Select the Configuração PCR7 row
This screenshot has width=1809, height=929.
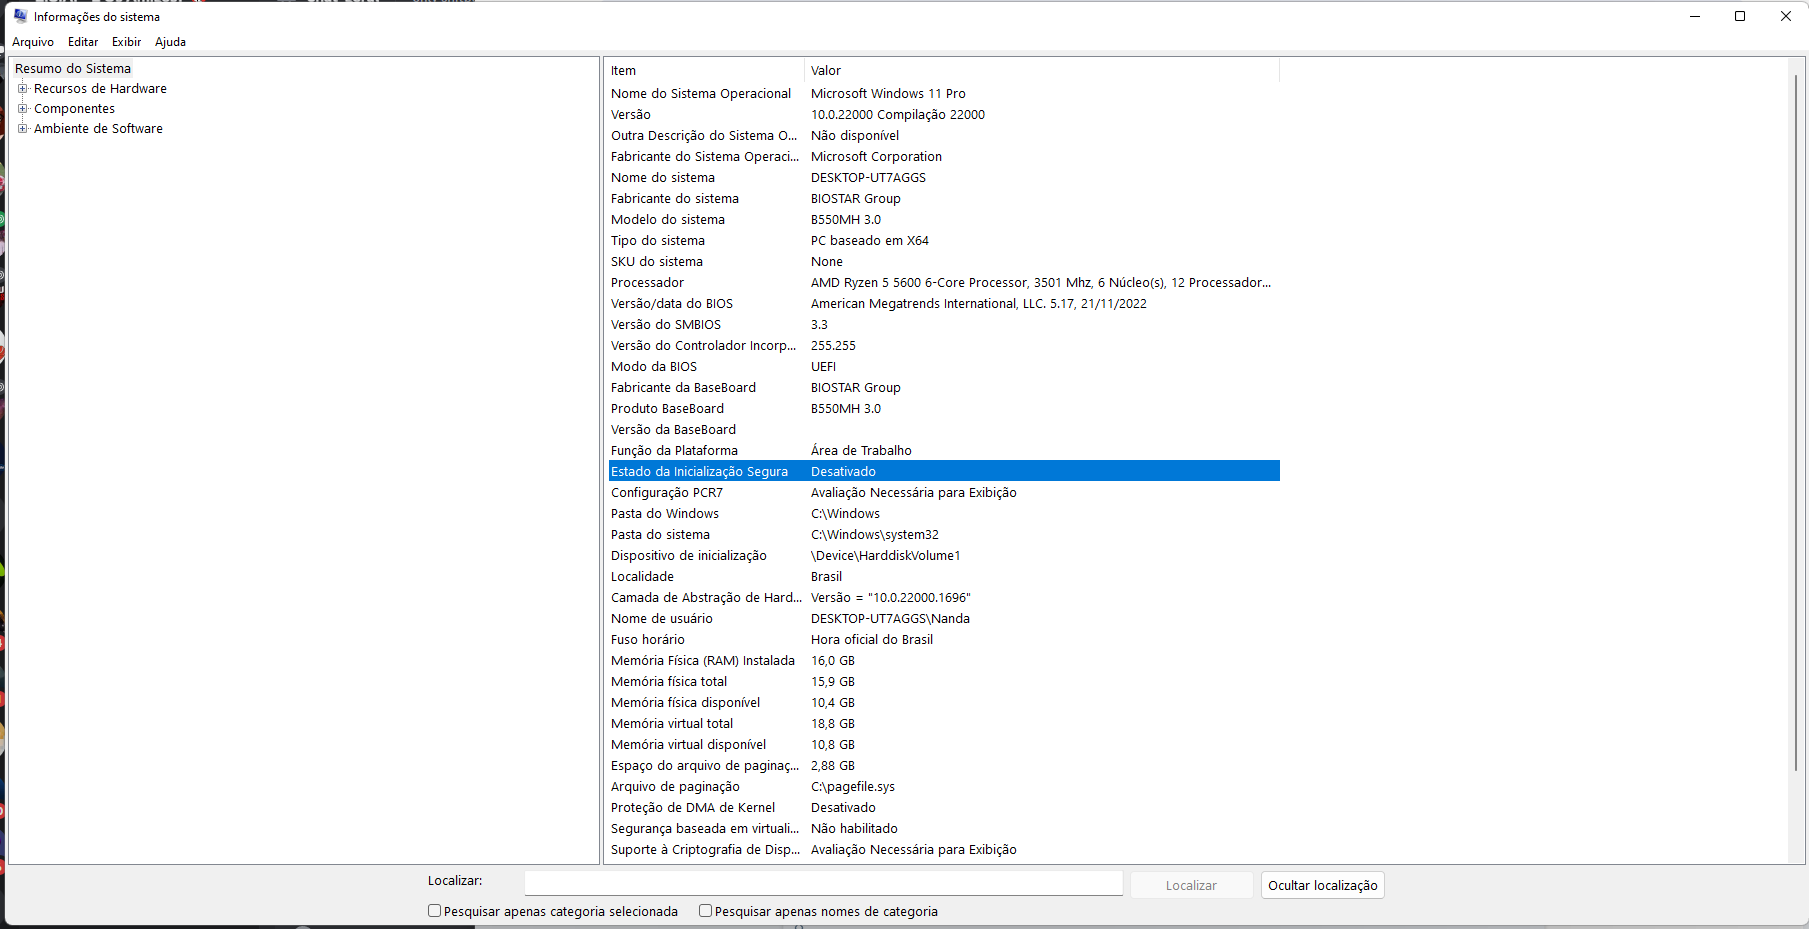tap(944, 493)
